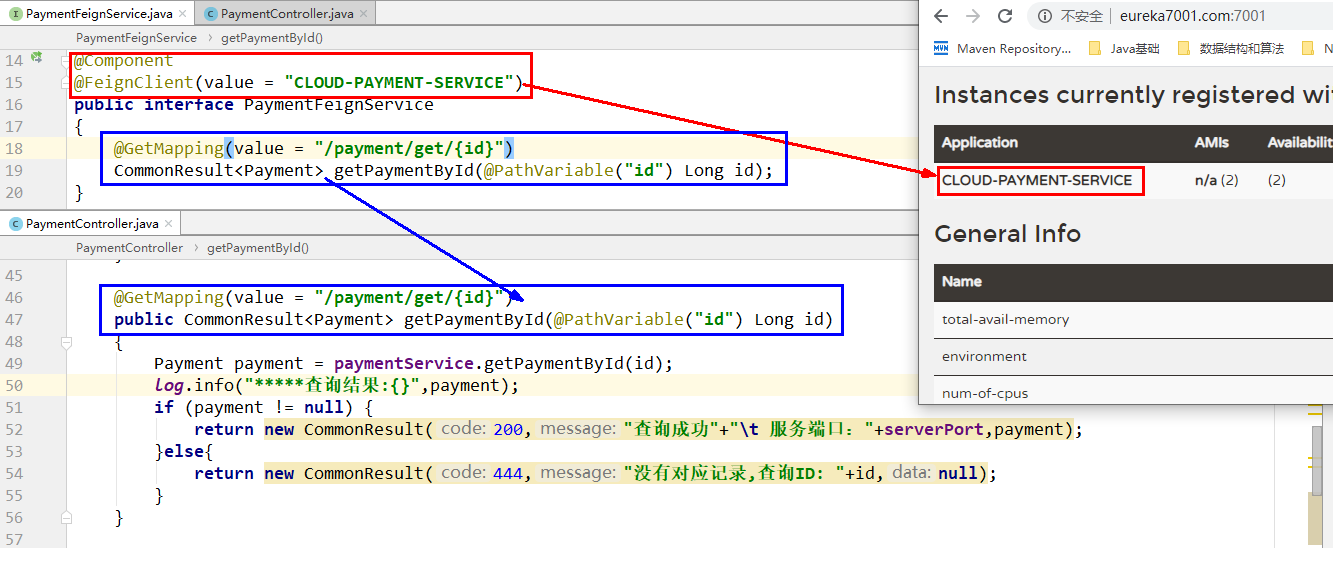
Task: Click "CLOUD-PAYMENT-SERVICE" string in FeignClient annotation
Action: pyautogui.click(x=398, y=82)
